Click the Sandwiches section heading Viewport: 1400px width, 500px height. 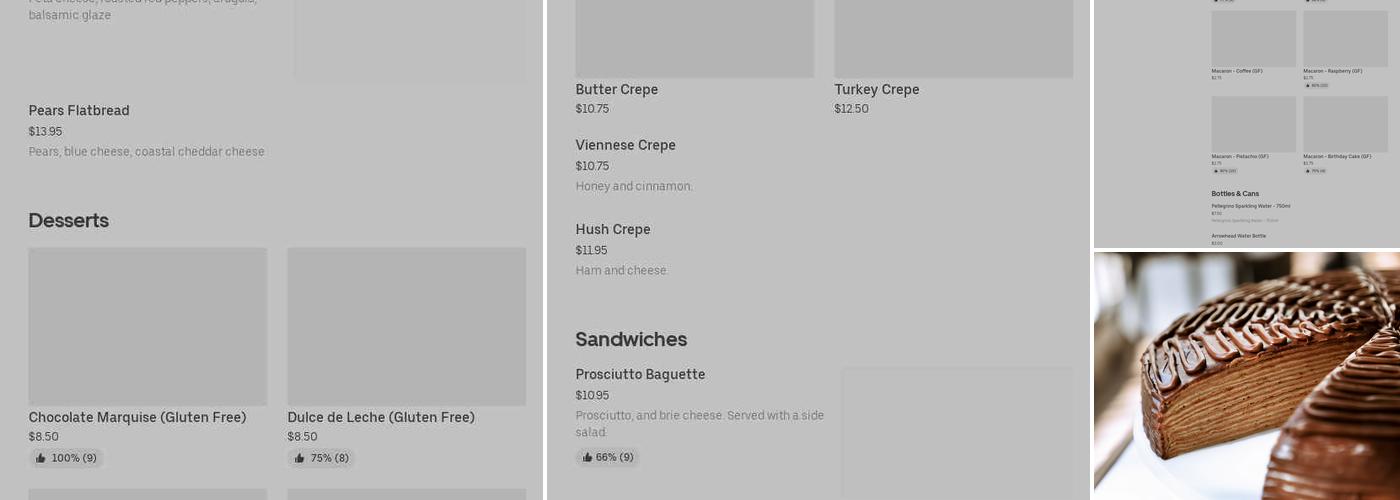[631, 339]
